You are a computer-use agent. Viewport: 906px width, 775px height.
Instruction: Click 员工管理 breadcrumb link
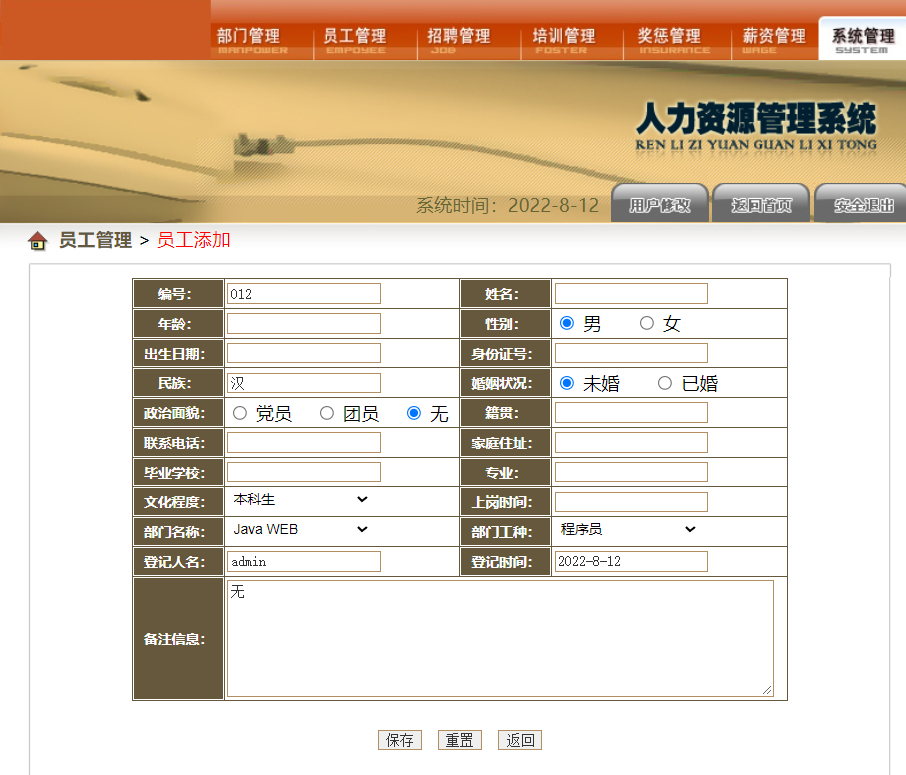[95, 240]
